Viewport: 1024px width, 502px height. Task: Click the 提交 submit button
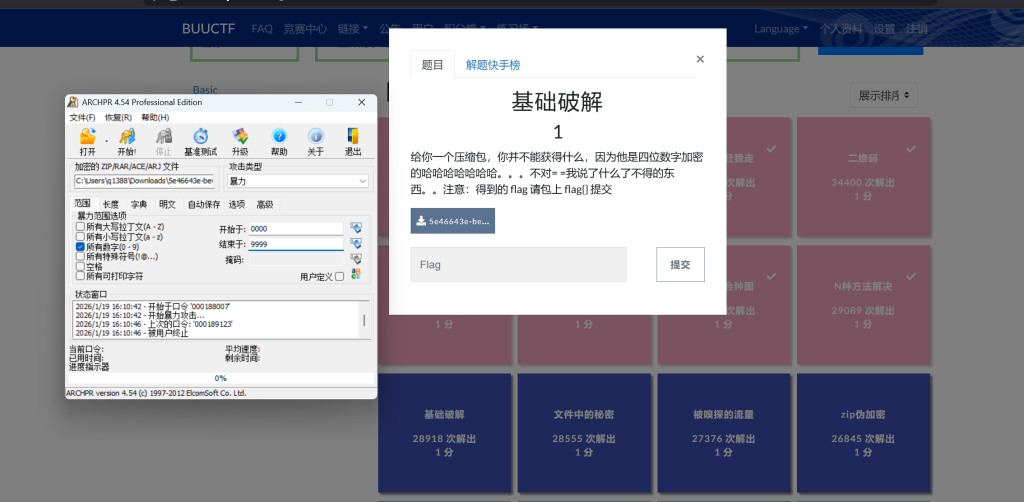click(x=680, y=264)
